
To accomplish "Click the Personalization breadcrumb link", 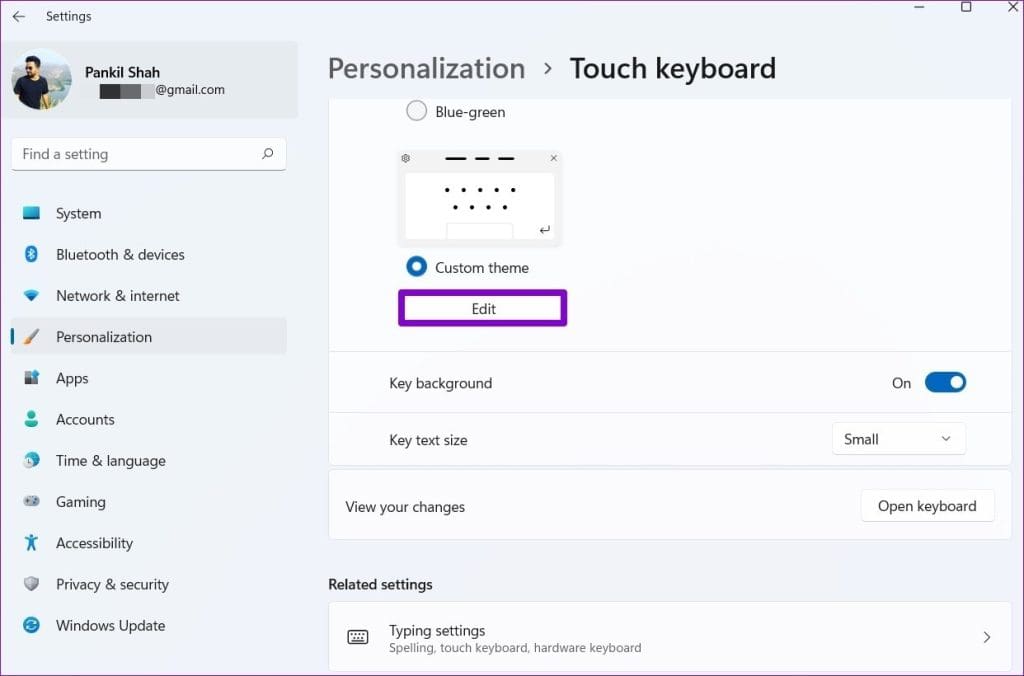I will click(x=426, y=68).
